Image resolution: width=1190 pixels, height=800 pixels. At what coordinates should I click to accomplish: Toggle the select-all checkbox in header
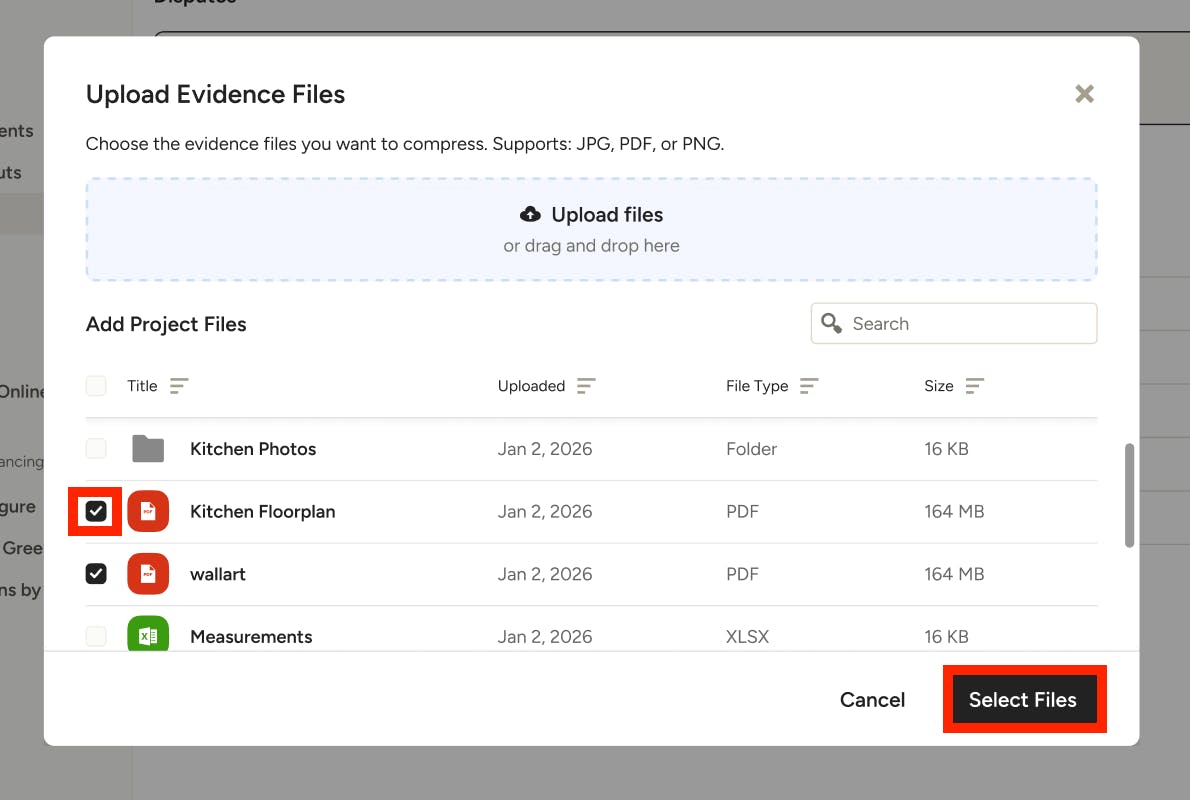click(96, 386)
